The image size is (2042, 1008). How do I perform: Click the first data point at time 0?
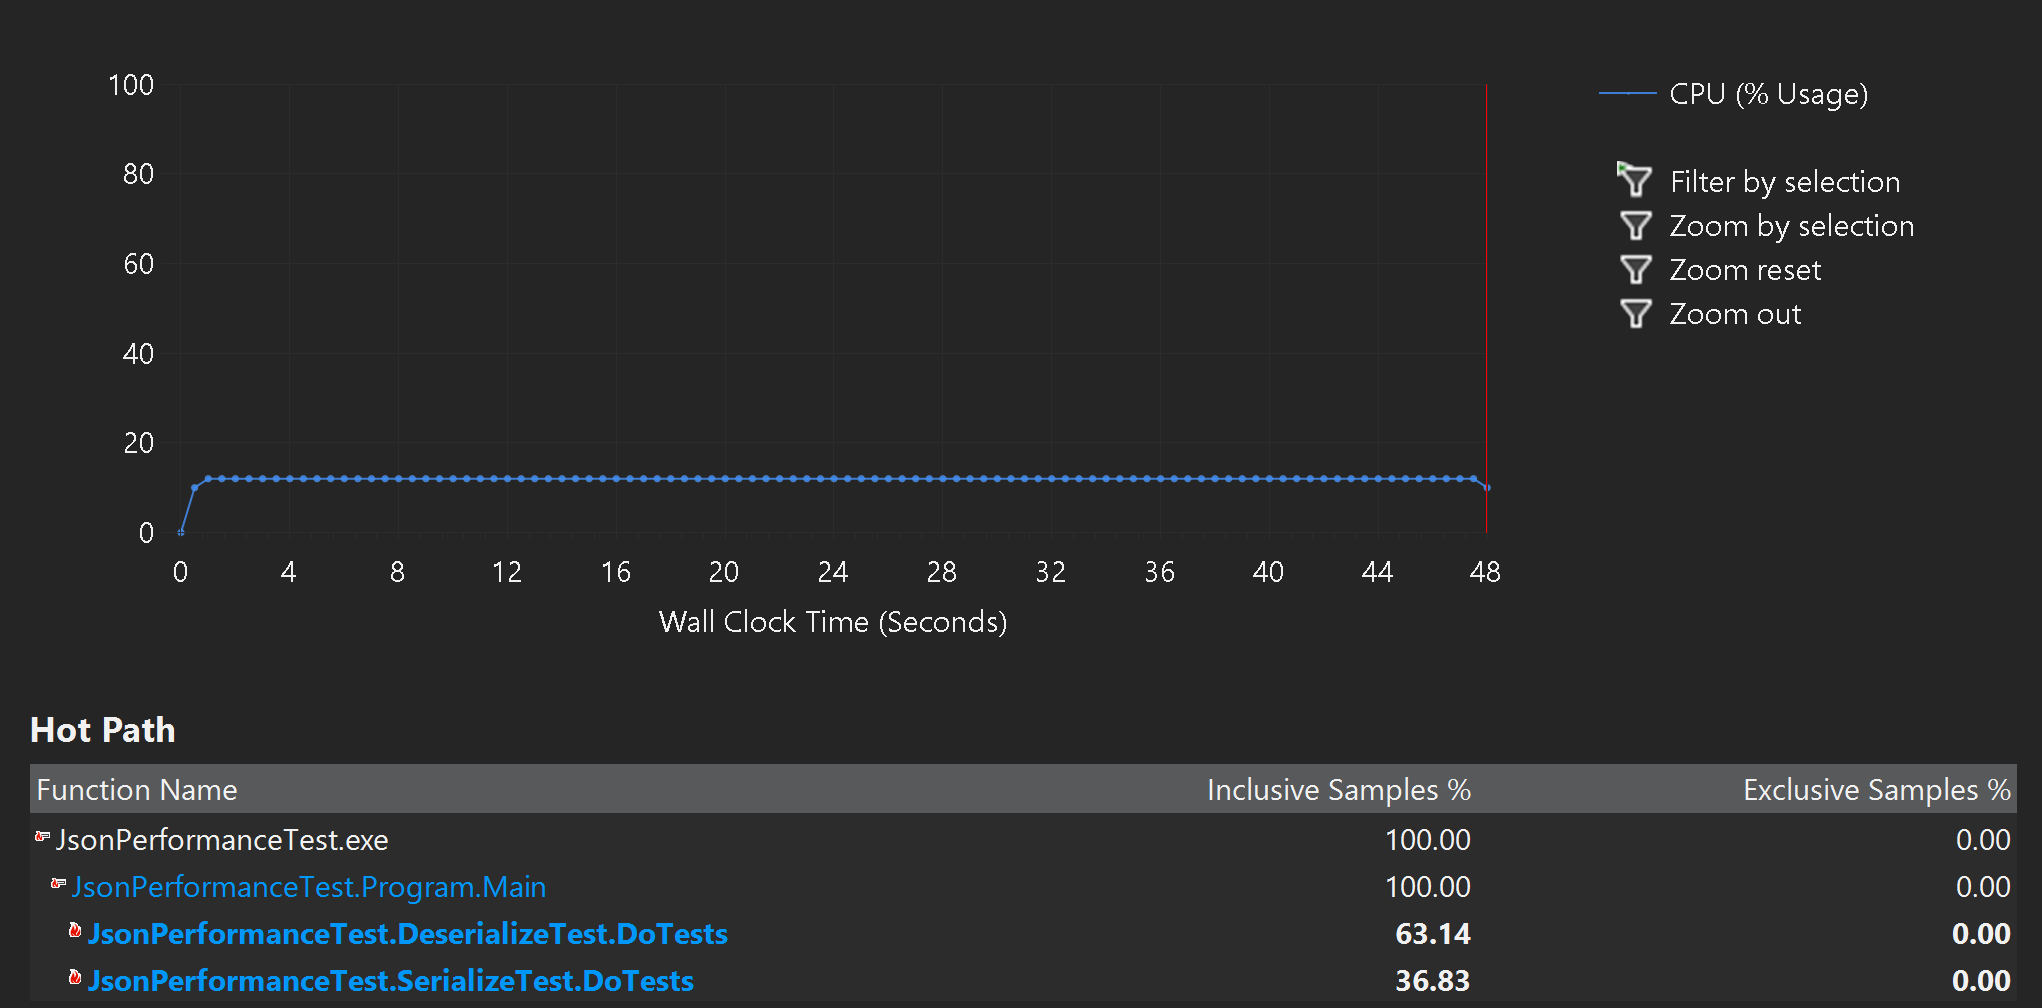pos(181,532)
